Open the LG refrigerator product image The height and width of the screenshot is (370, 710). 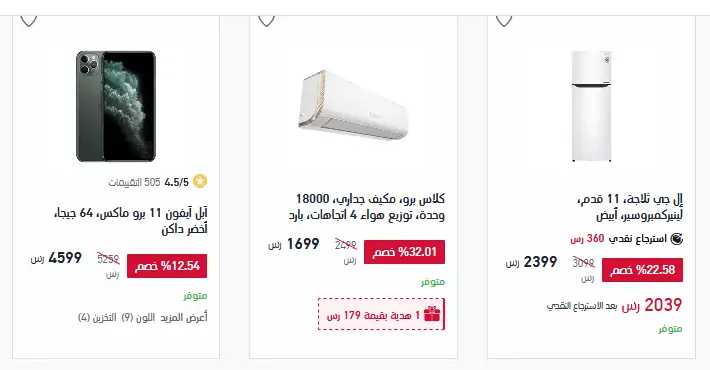[591, 106]
